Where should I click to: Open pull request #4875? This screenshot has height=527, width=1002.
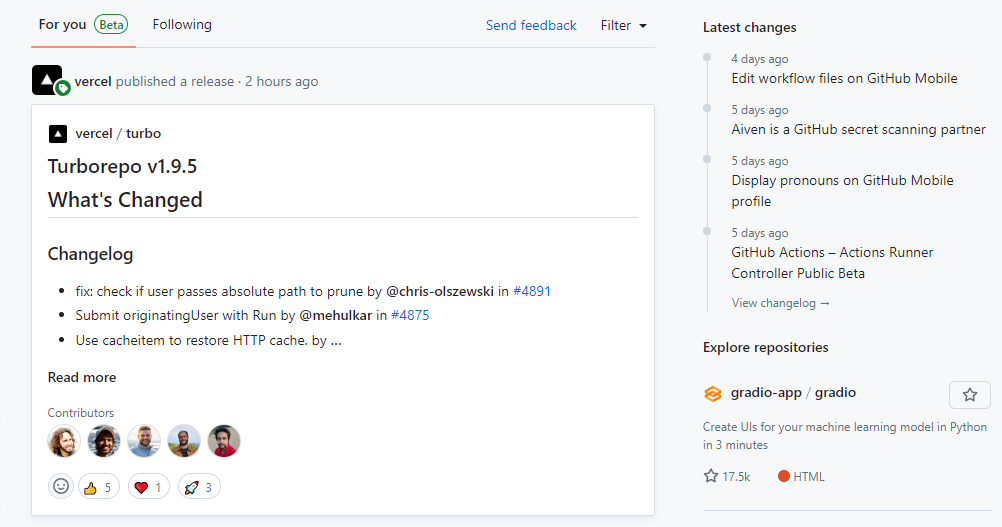coord(410,316)
